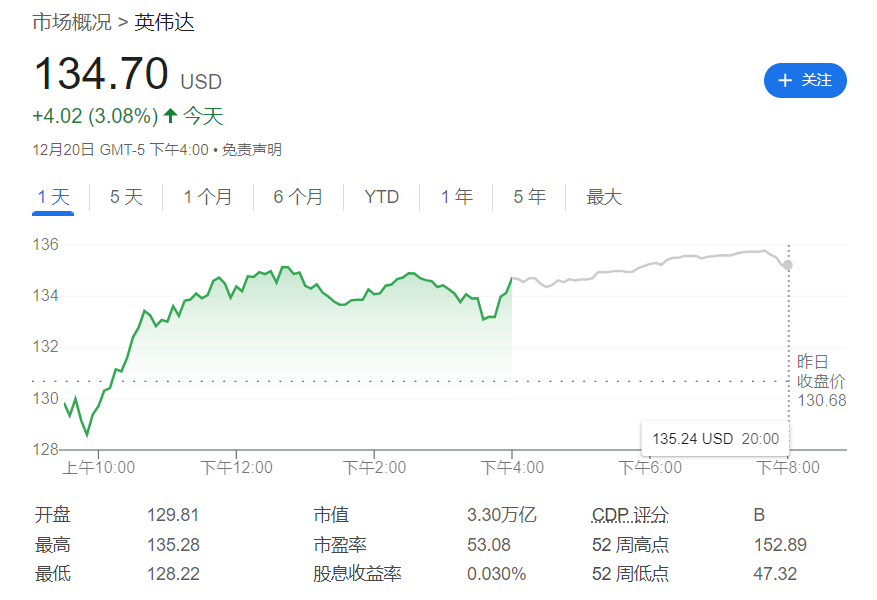Select the 1 天 time range tab
The image size is (877, 600).
coord(53,197)
